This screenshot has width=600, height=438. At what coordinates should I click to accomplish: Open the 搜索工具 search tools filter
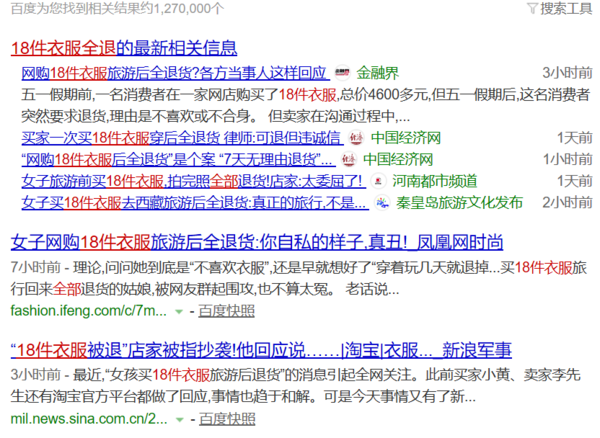pos(560,8)
